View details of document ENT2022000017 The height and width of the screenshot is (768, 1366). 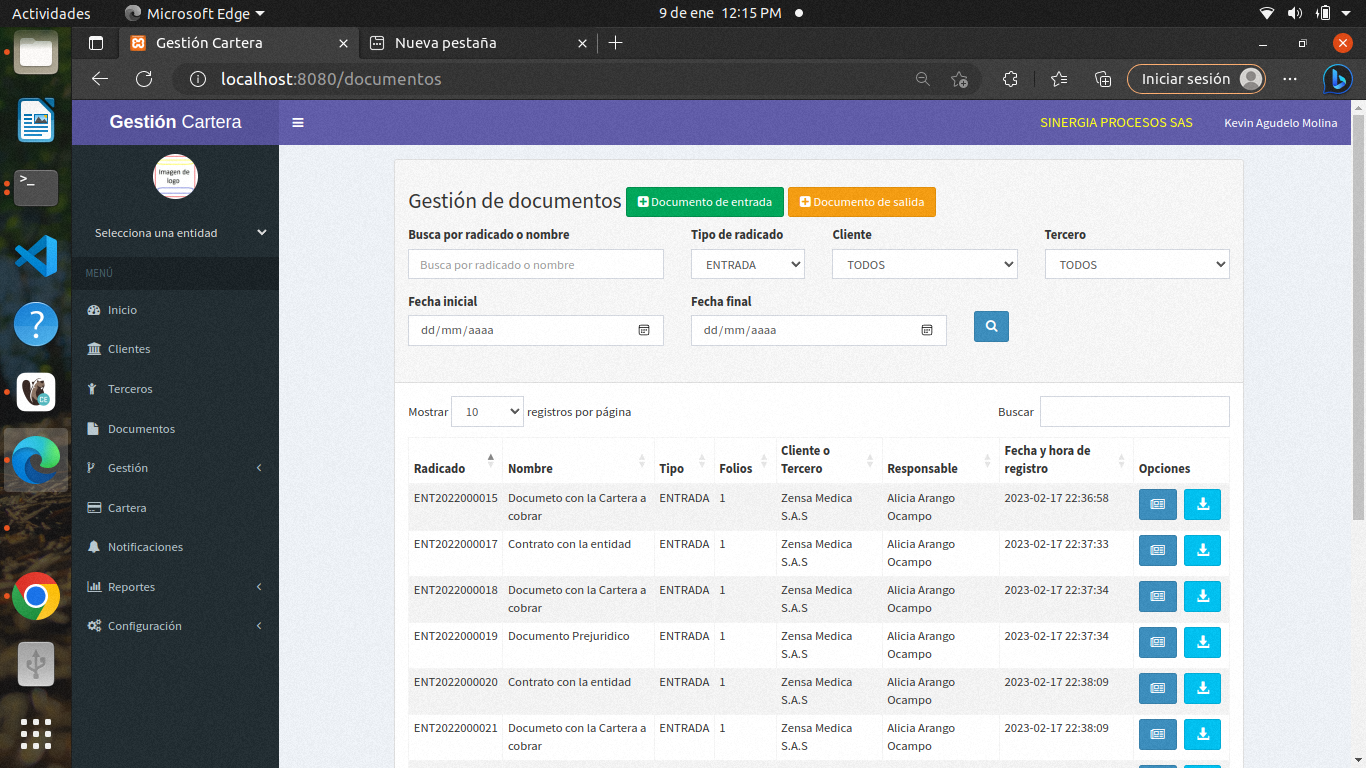tap(1157, 551)
